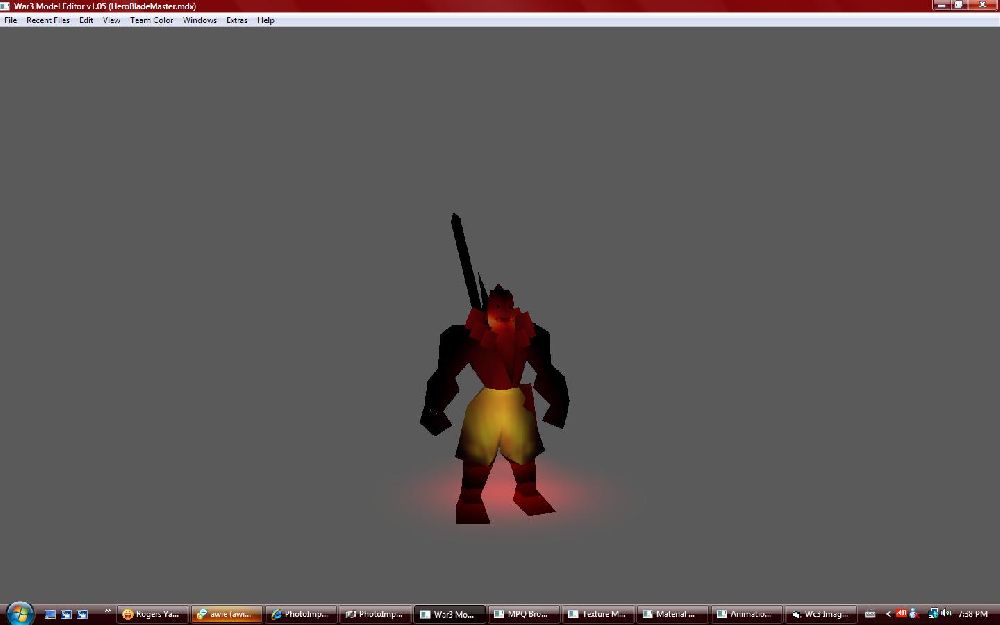Click the War3 Model Editor taskbar button
The width and height of the screenshot is (1000, 625).
[450, 615]
